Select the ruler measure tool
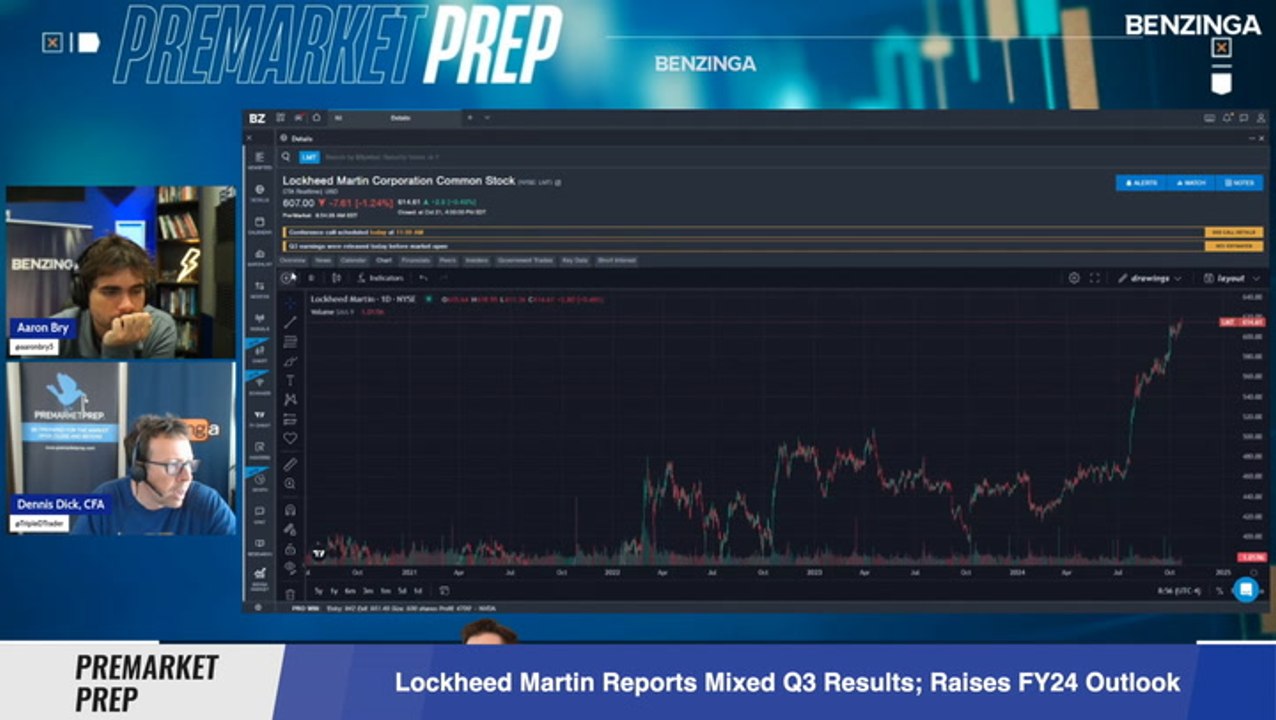The height and width of the screenshot is (720, 1276). tap(290, 464)
